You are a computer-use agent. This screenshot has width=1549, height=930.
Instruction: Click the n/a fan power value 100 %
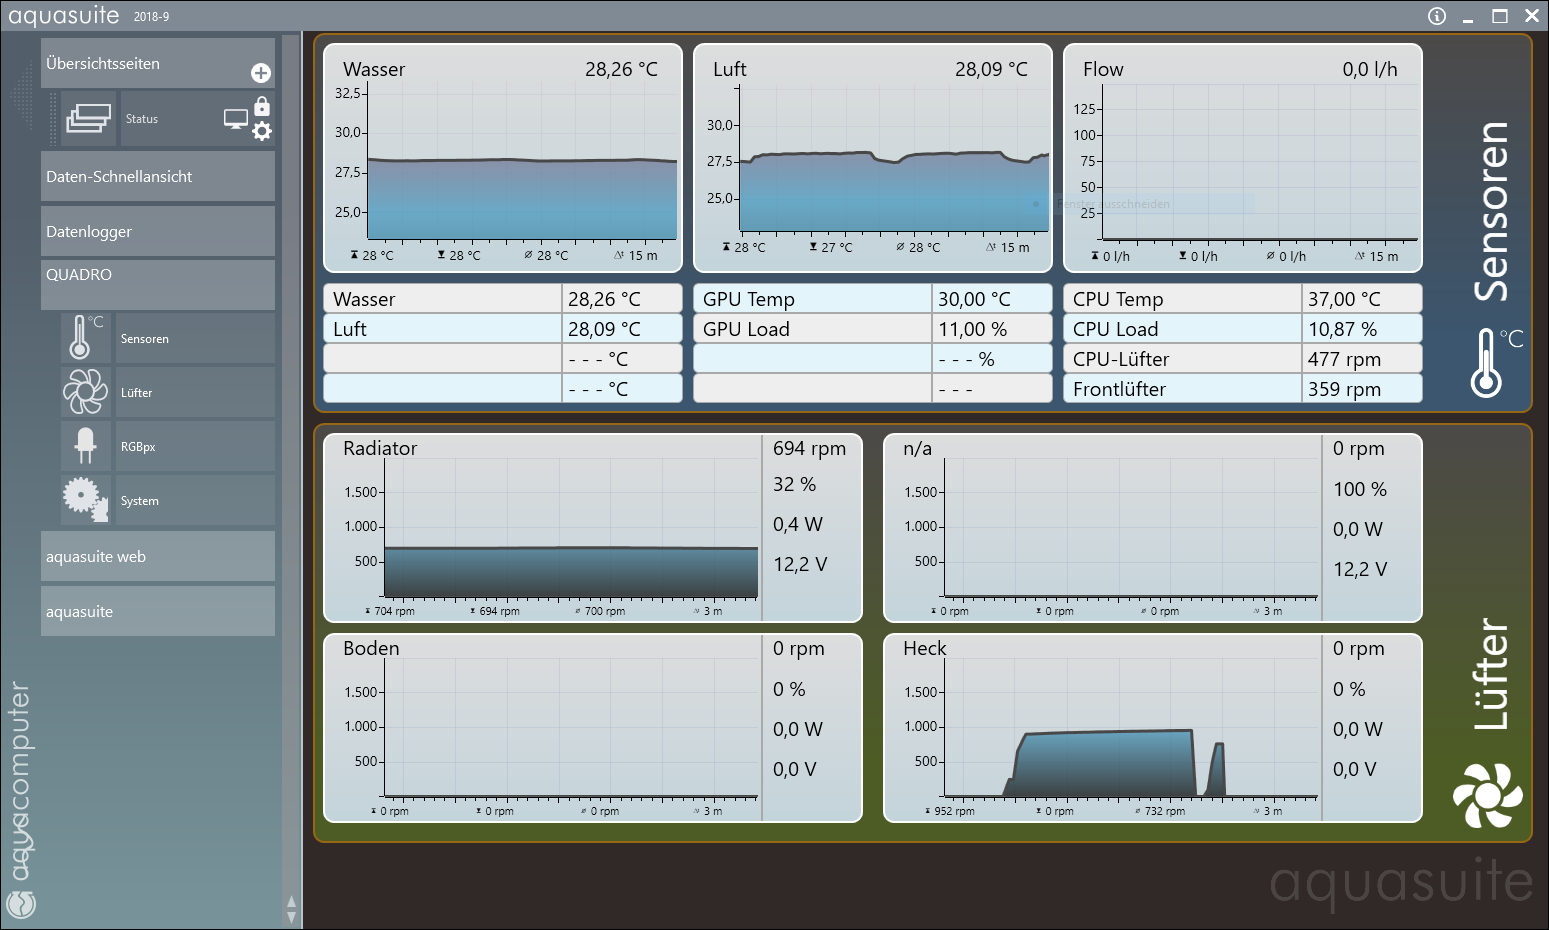click(1360, 489)
